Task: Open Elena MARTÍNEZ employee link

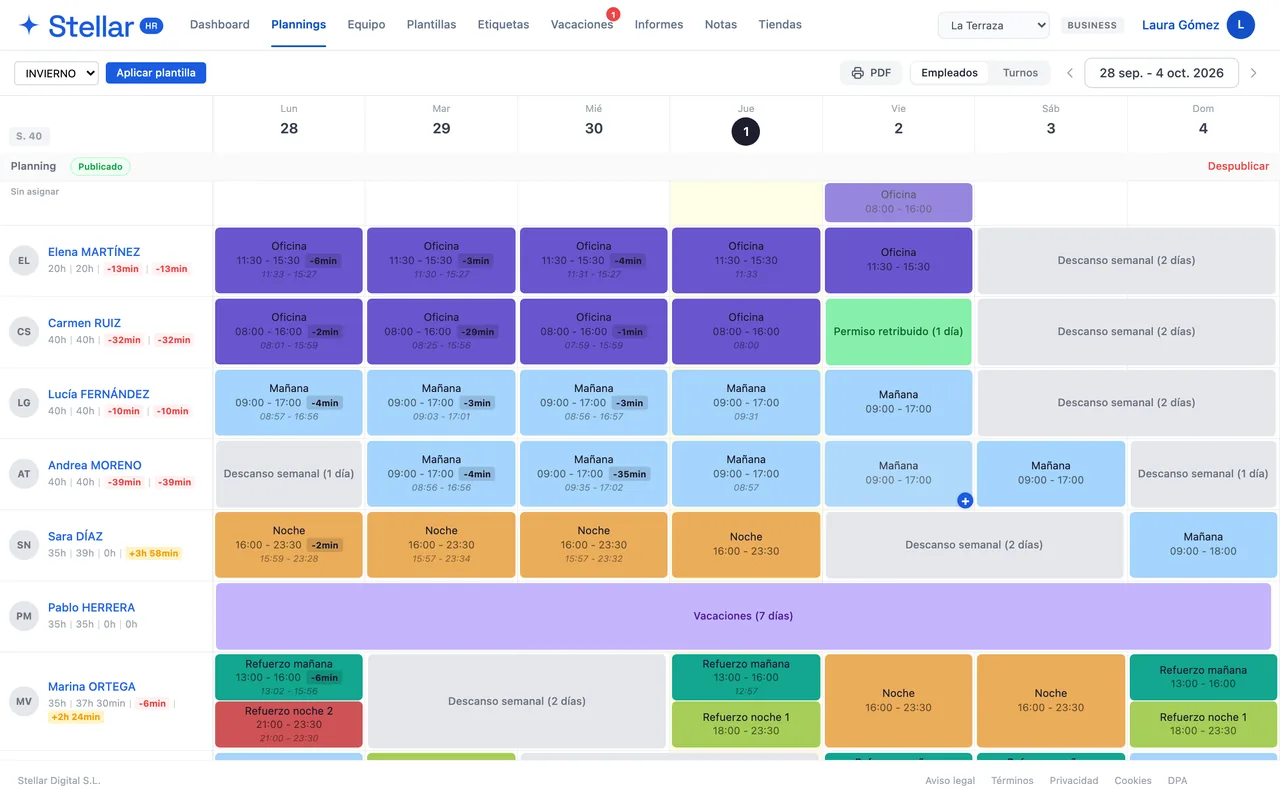Action: click(x=94, y=252)
